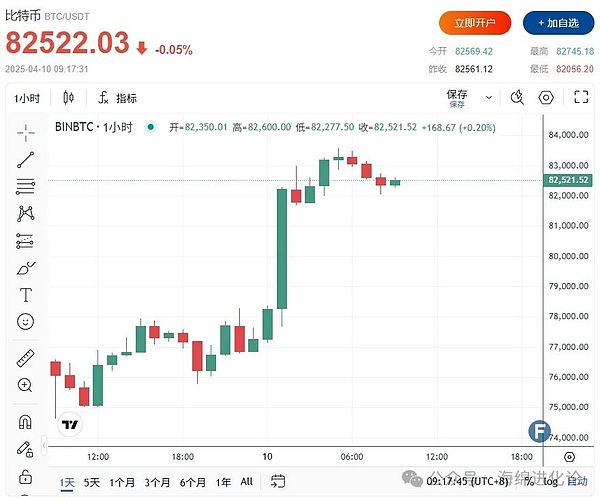This screenshot has height=502, width=600.
Task: Select the crosshair cursor tool
Action: click(26, 132)
